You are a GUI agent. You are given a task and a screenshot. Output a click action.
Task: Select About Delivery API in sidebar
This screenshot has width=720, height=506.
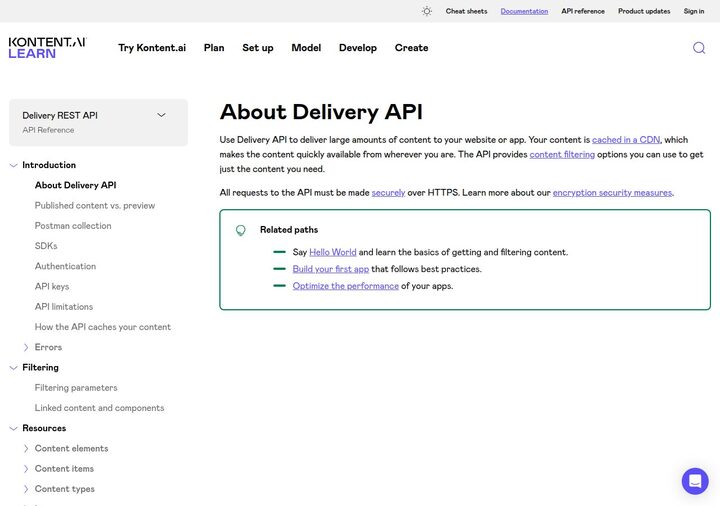[x=75, y=185]
